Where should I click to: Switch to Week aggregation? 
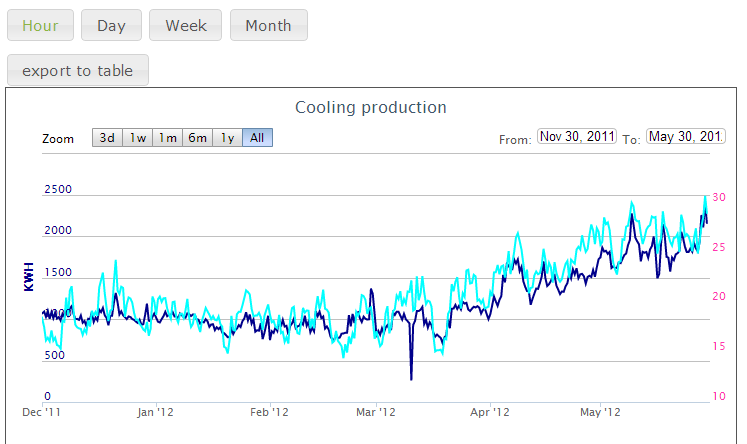pos(186,26)
